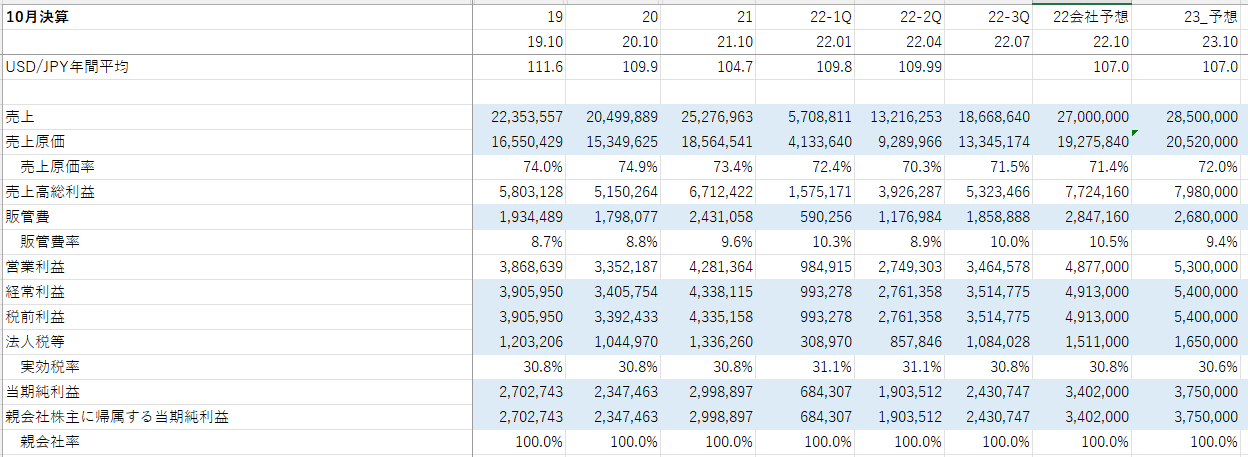Select the '営業利益' row label
The height and width of the screenshot is (457, 1248).
click(237, 267)
